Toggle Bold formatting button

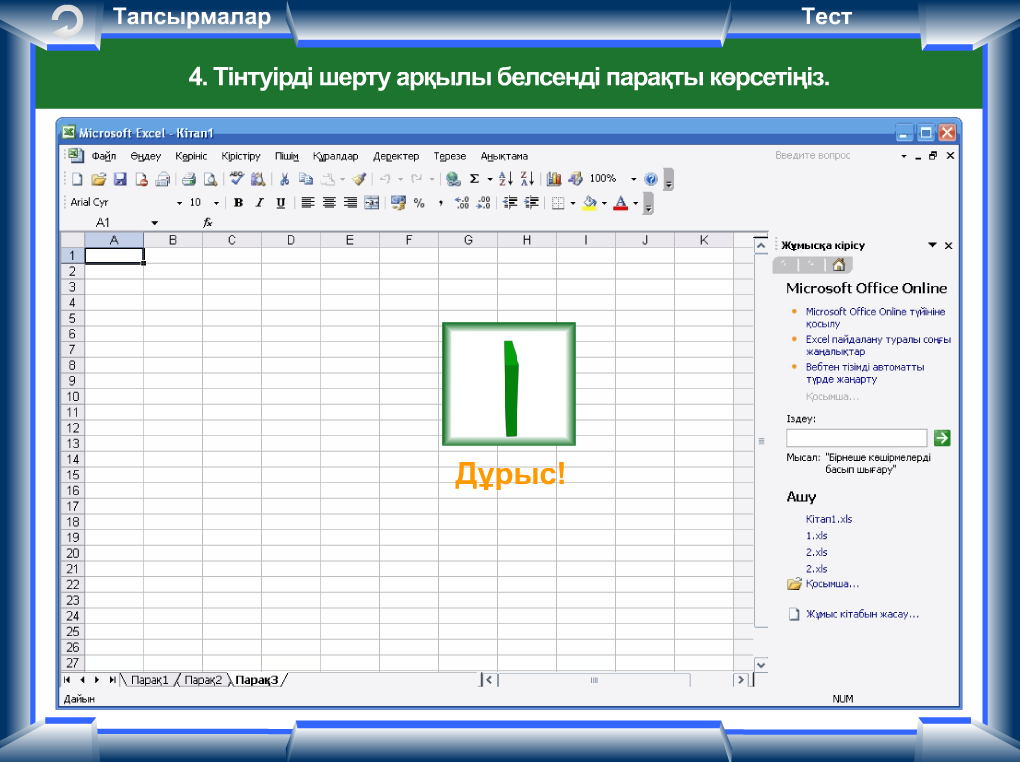[x=238, y=203]
